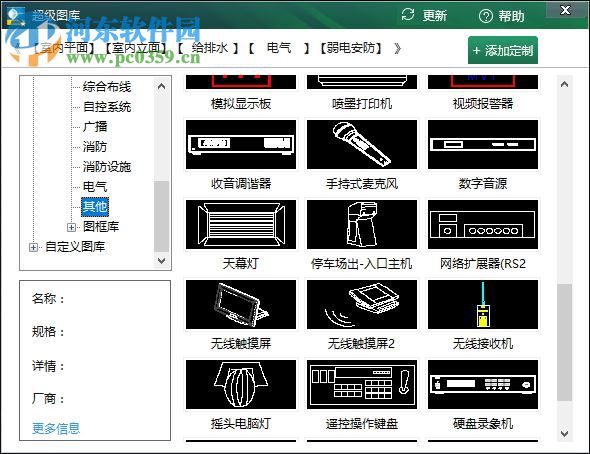
Task: Expand the 自定义图库 tree node
Action: 33,247
